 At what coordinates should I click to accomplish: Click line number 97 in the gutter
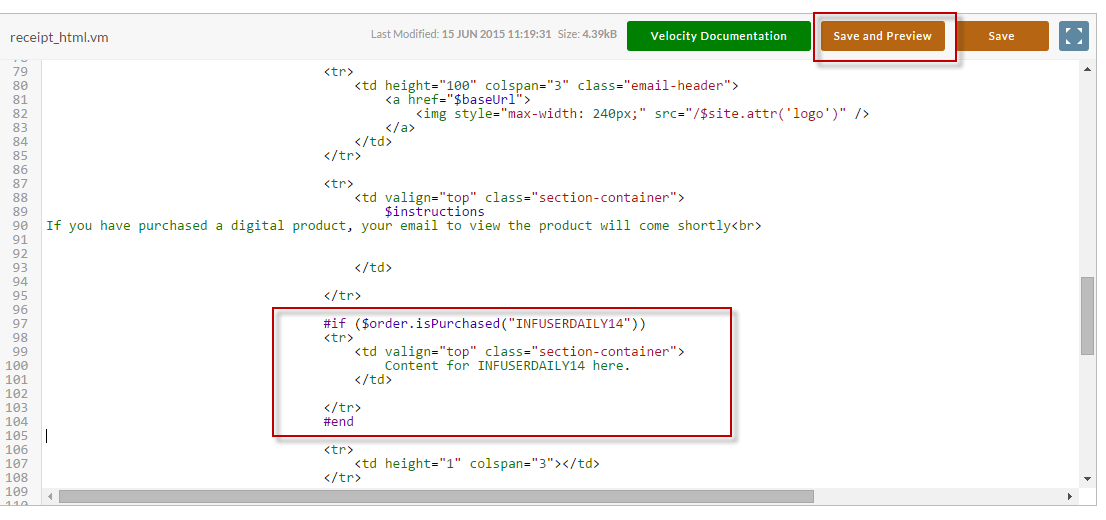coord(20,324)
